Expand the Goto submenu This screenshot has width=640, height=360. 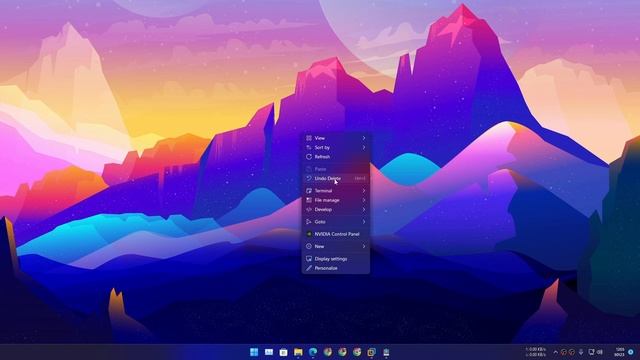click(x=336, y=222)
